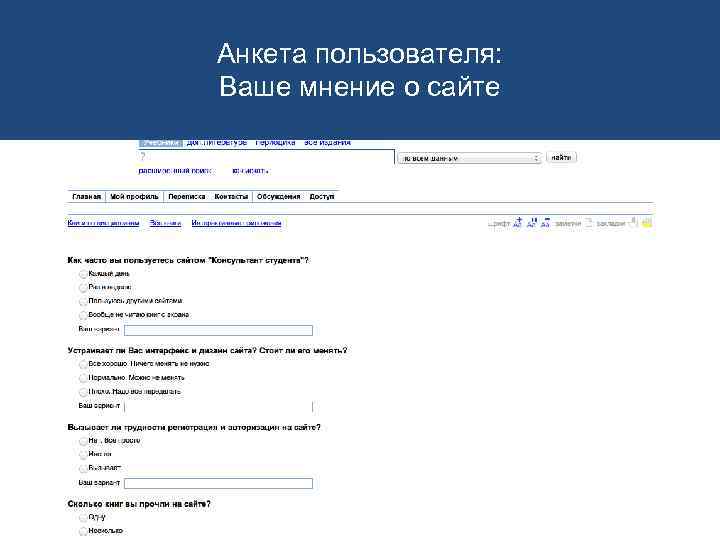The width and height of the screenshot is (720, 540).
Task: Select the 'Раз в неделю' radio option
Action: [x=83, y=288]
